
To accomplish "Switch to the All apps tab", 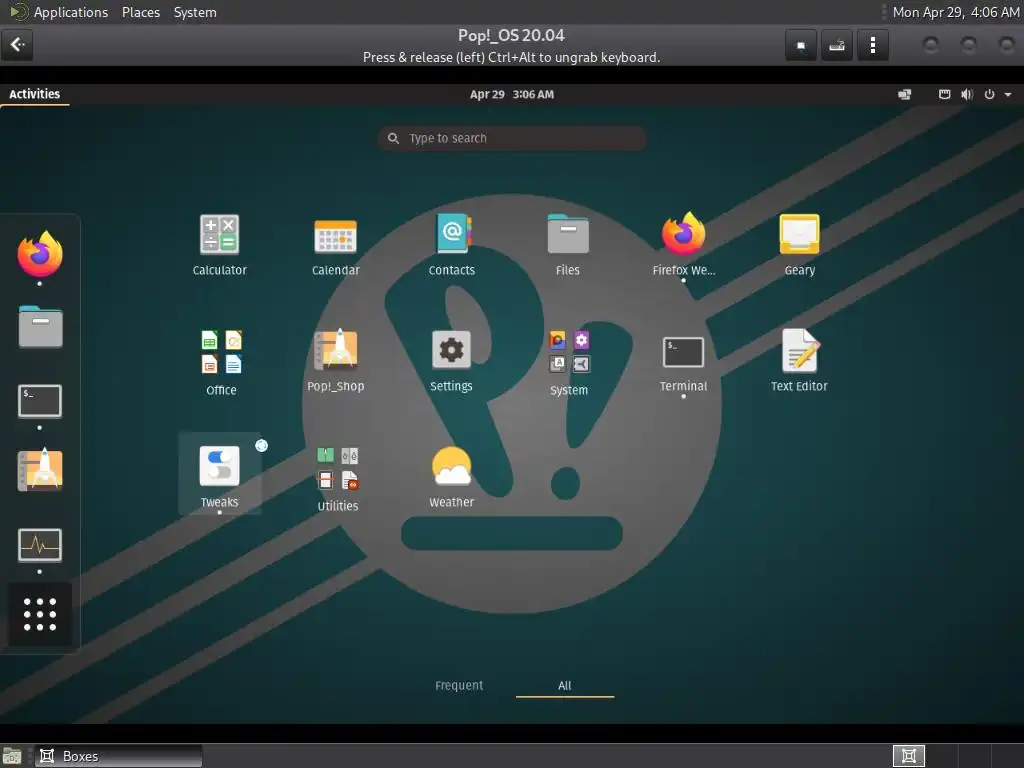I will [x=565, y=685].
